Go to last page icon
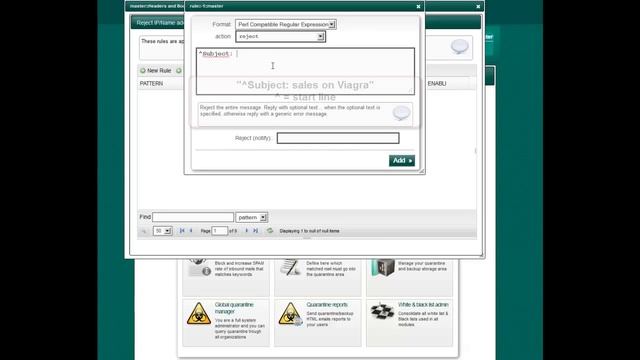 (256, 231)
